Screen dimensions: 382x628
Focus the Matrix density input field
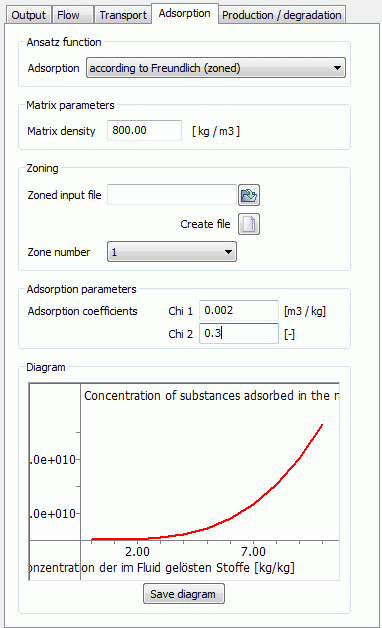pyautogui.click(x=144, y=130)
